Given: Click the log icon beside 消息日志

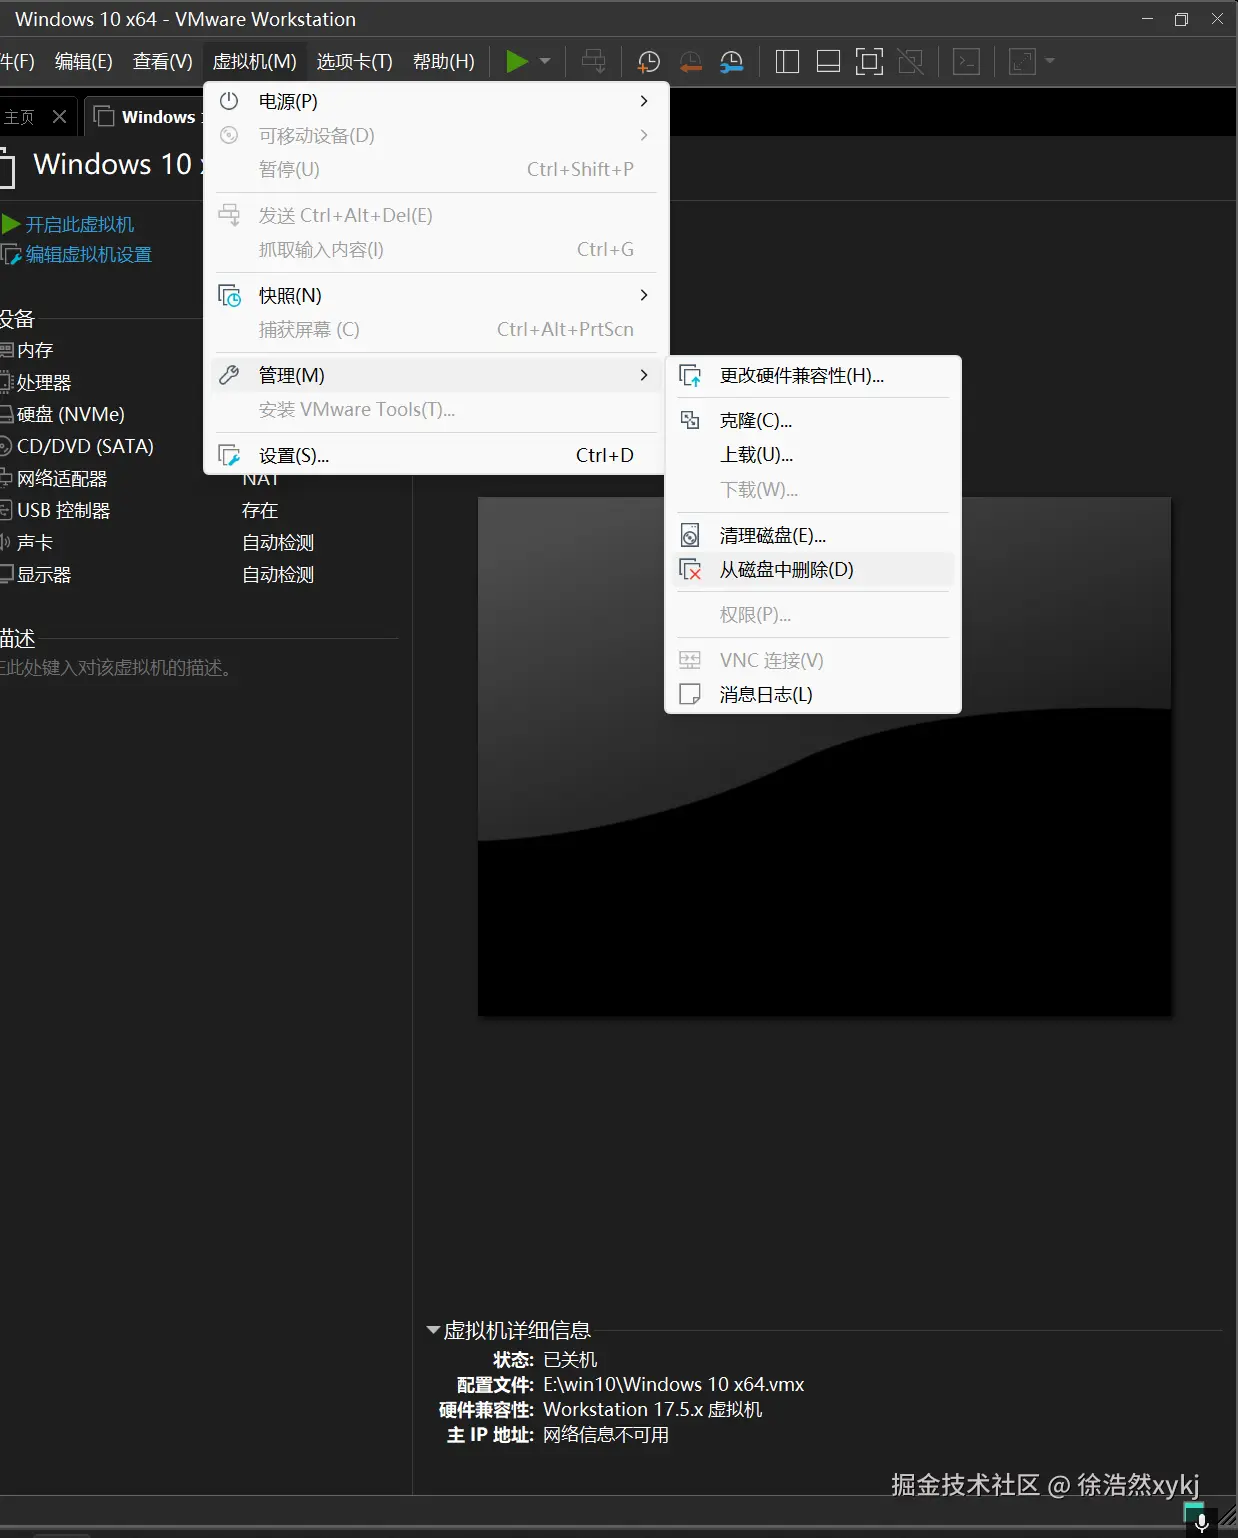Looking at the screenshot, I should point(690,695).
